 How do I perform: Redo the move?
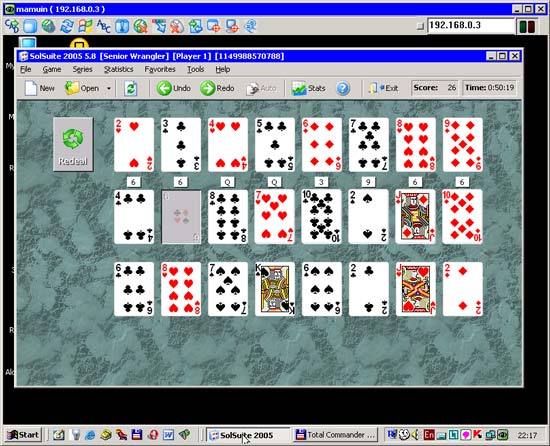point(217,88)
